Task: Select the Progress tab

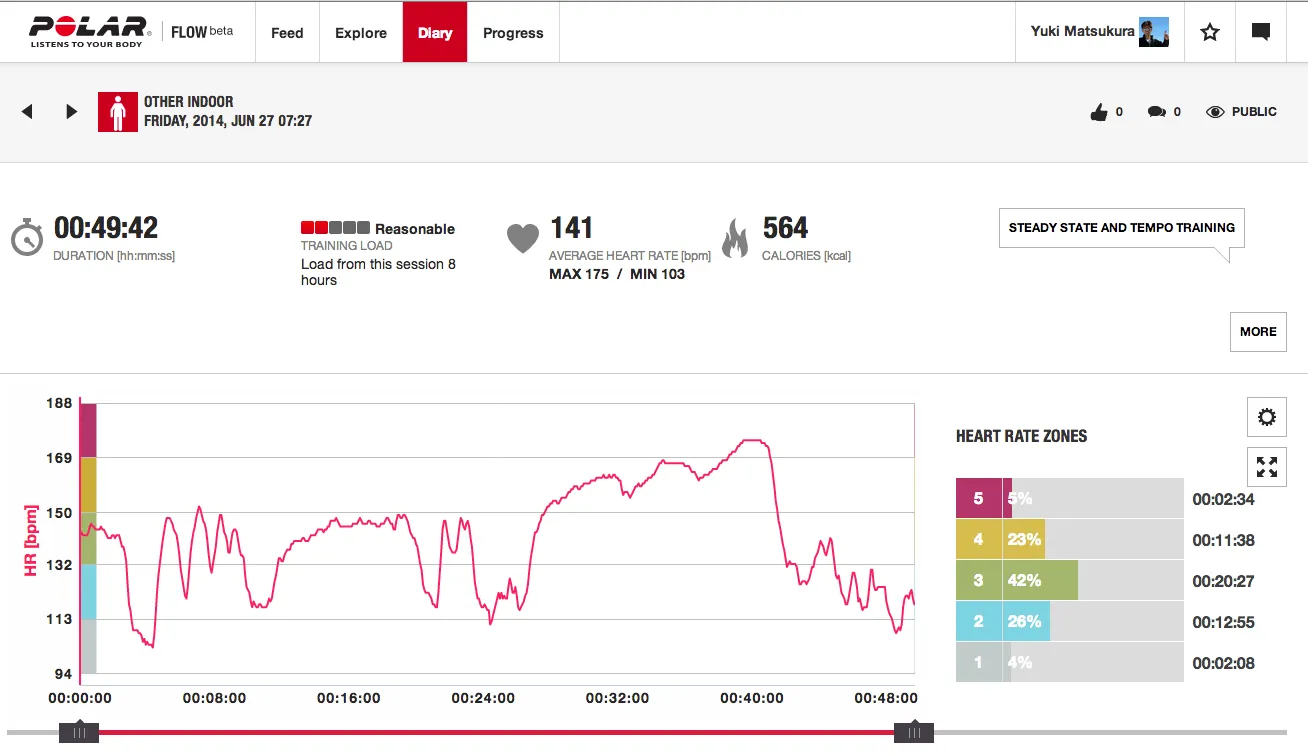Action: [513, 33]
